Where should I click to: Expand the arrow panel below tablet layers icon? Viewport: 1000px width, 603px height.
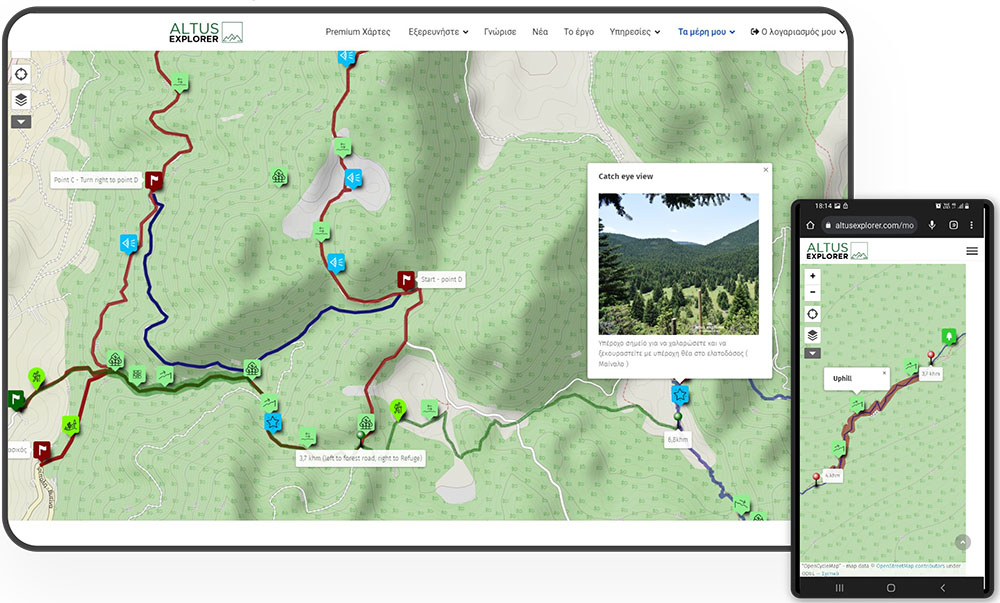21,122
